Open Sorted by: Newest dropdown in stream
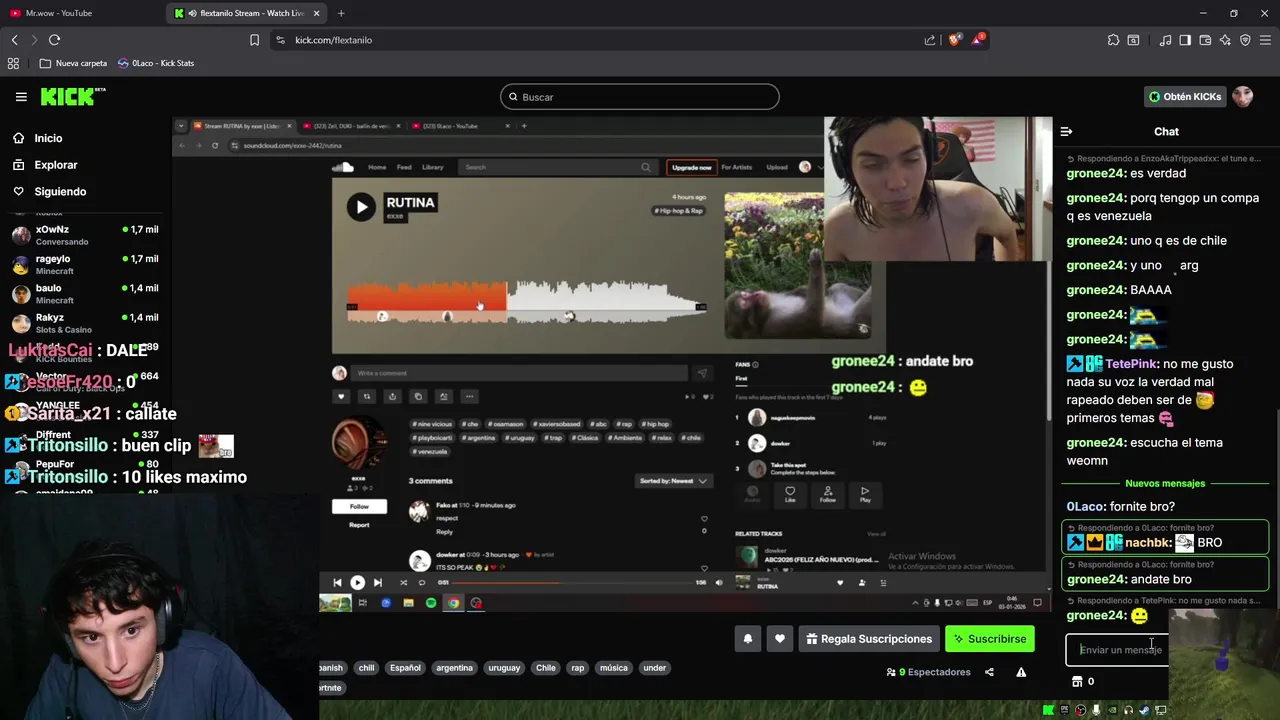The image size is (1280, 720). tap(674, 481)
